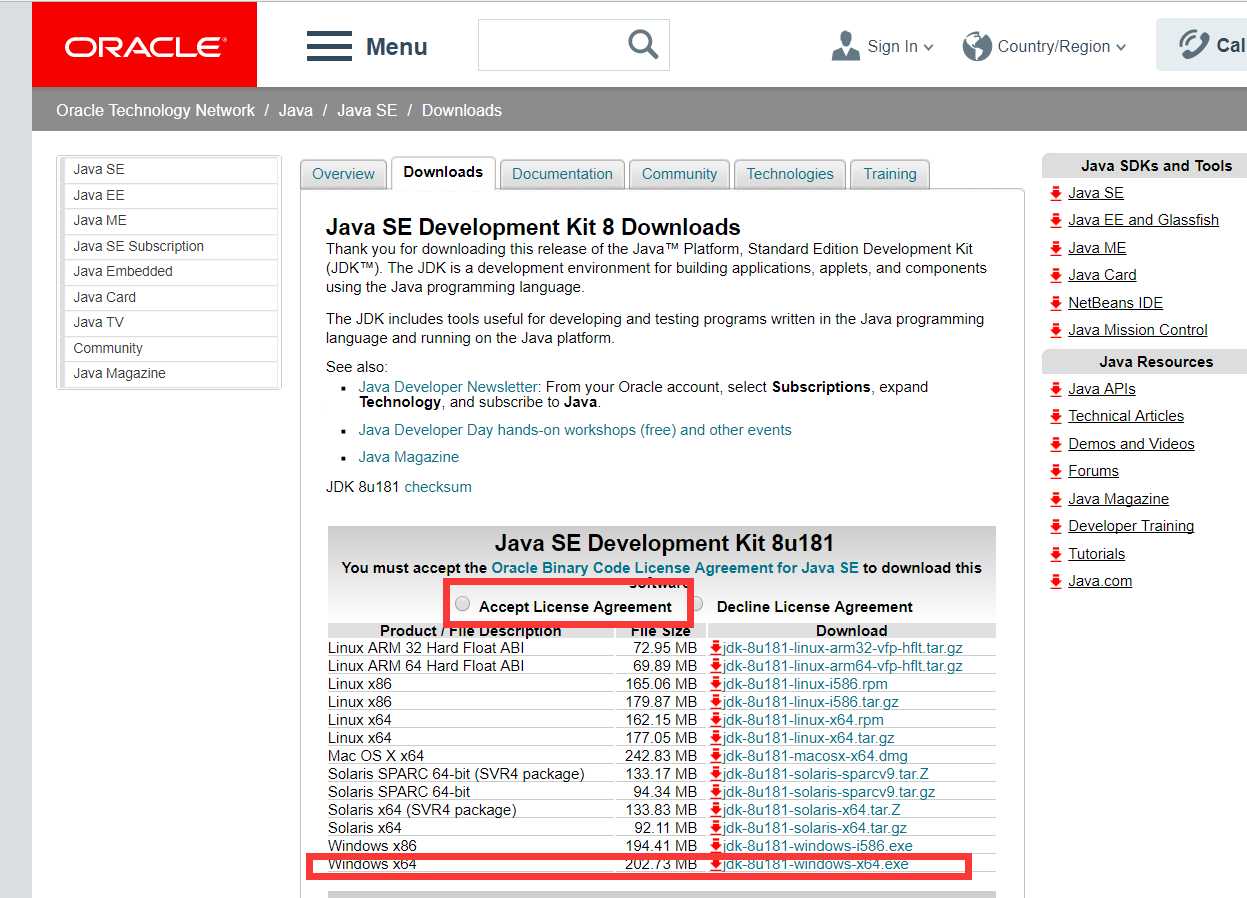The width and height of the screenshot is (1247, 898).
Task: Click download arrow icon beside NetBeans IDE
Action: tap(1056, 303)
